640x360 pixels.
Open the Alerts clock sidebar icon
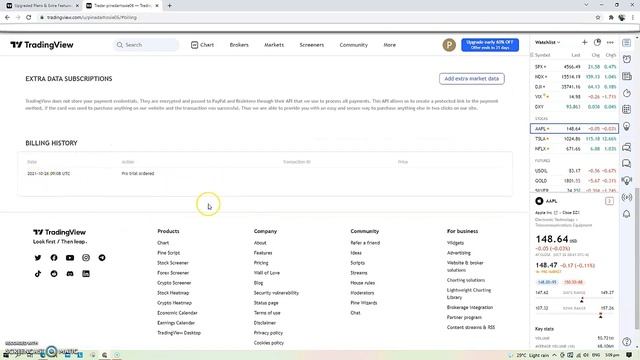point(627,60)
